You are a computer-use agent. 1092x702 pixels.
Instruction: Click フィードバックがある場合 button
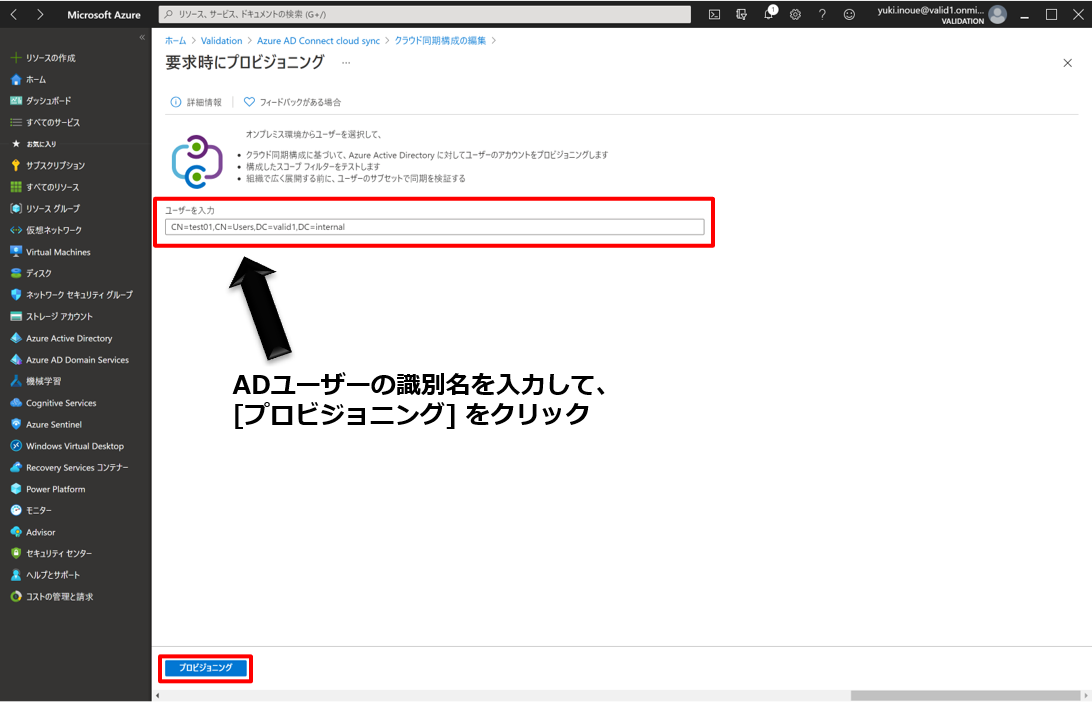292,102
